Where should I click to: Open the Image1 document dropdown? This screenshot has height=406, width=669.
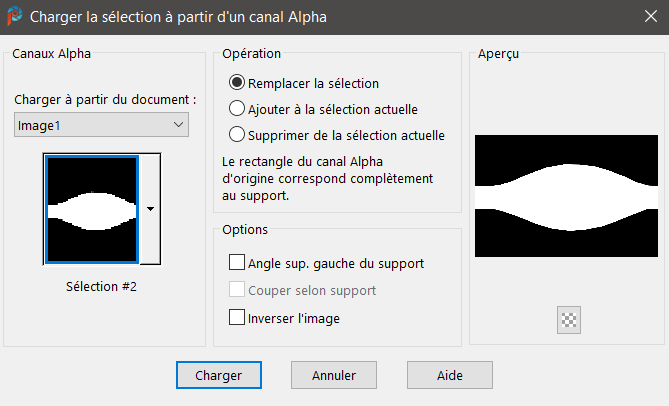(x=102, y=125)
